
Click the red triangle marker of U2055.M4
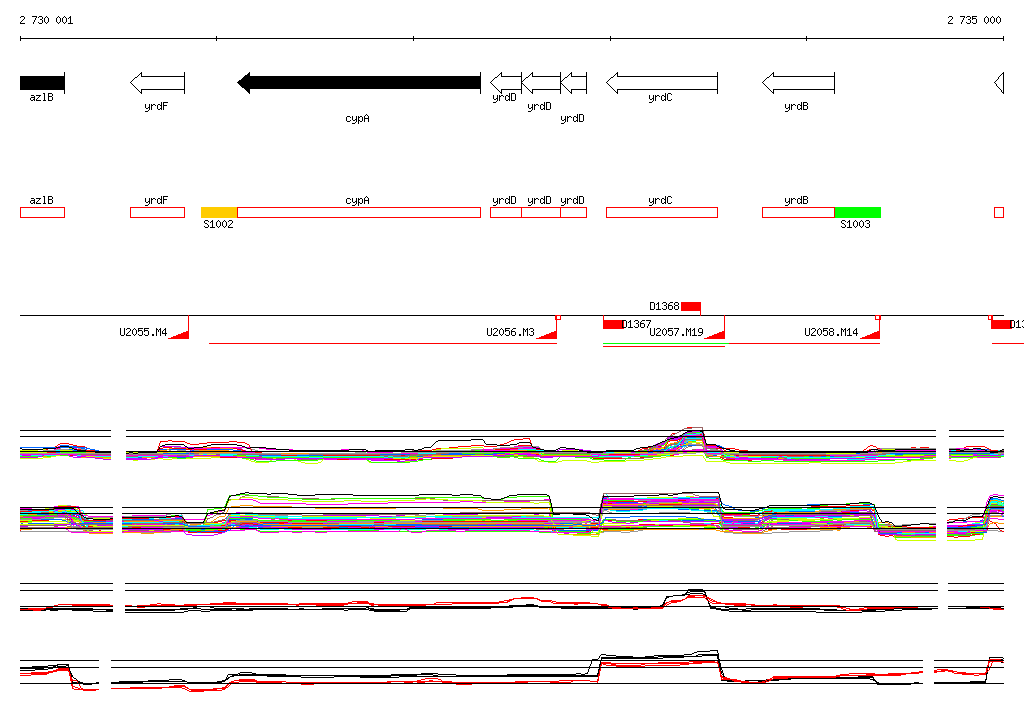click(180, 334)
